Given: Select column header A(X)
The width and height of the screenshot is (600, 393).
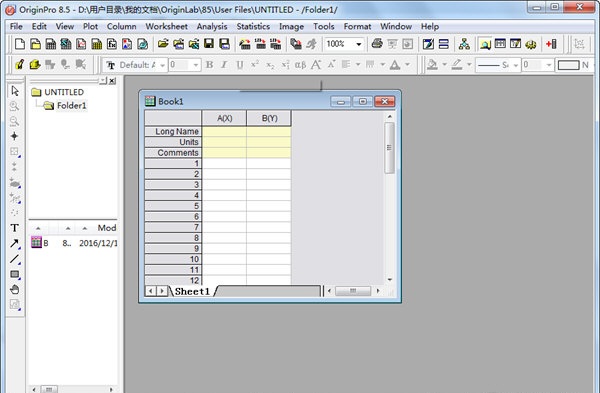Looking at the screenshot, I should pyautogui.click(x=224, y=118).
